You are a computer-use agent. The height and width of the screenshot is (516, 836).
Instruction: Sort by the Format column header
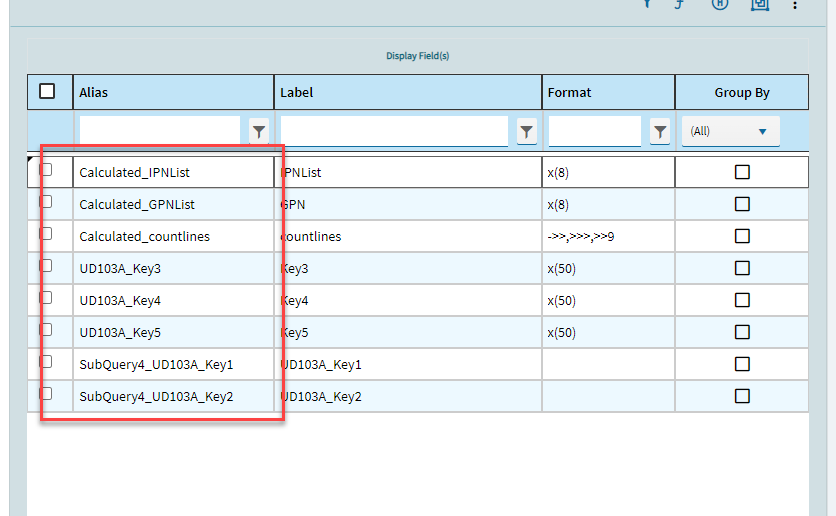click(x=608, y=92)
